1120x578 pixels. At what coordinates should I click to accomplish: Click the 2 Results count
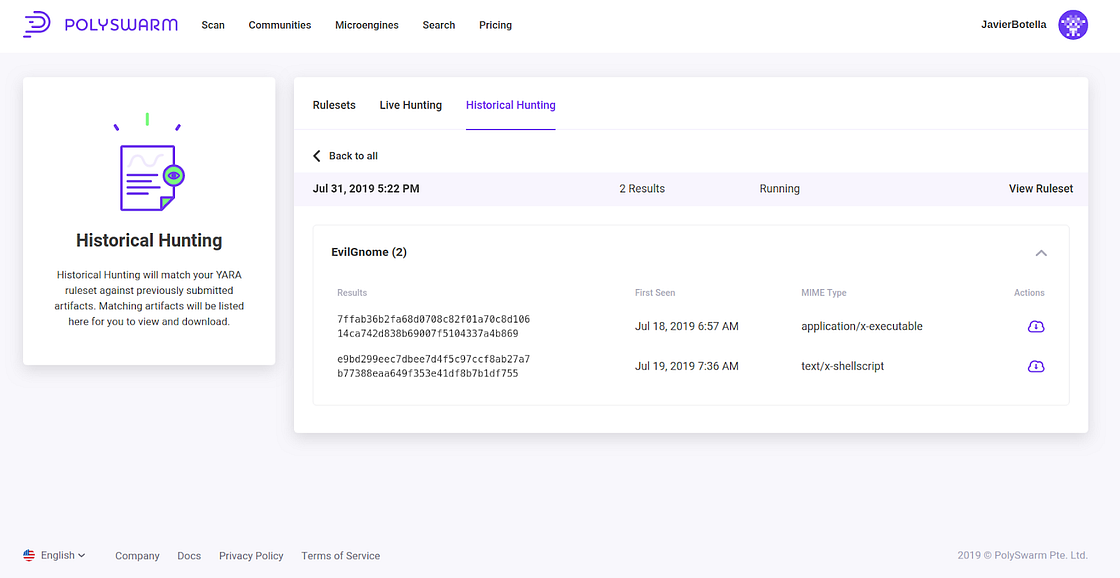point(642,189)
